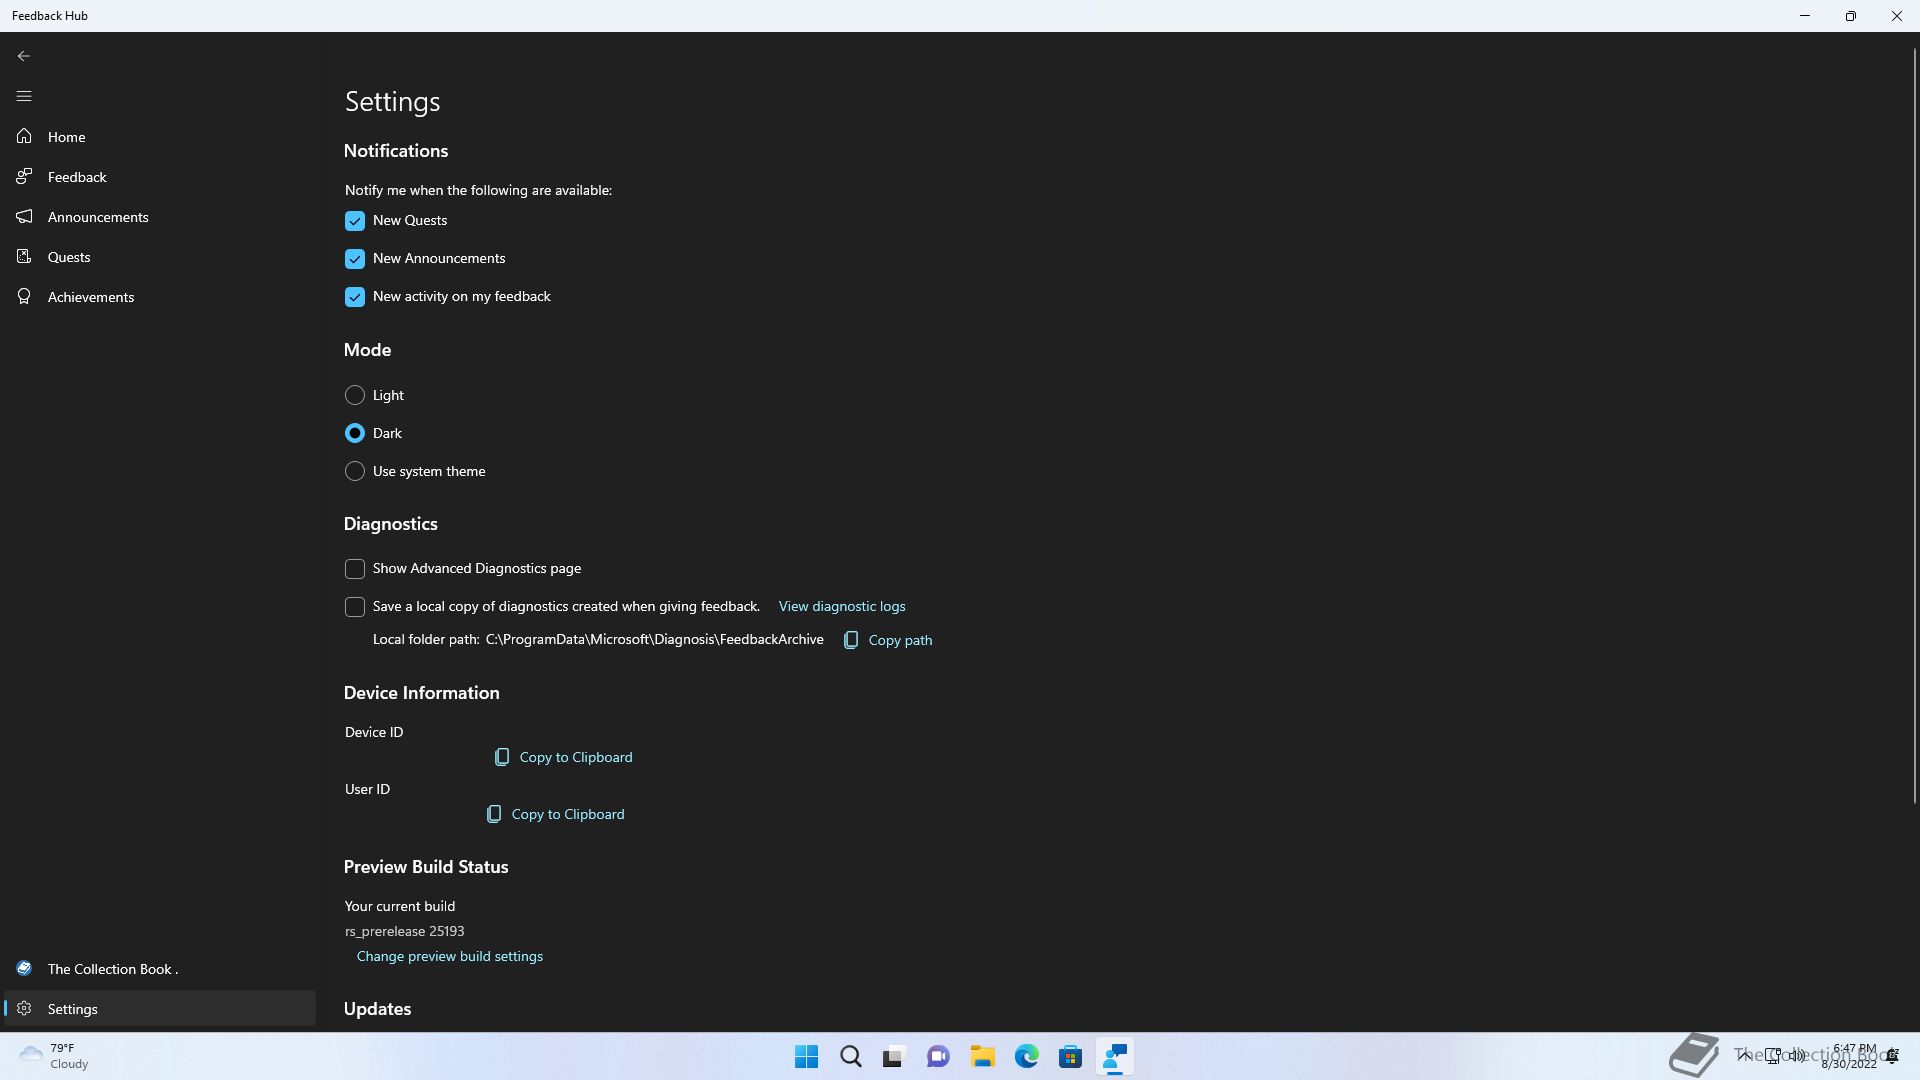
Task: Open Microsoft Edge from the taskbar
Action: 1026,1057
